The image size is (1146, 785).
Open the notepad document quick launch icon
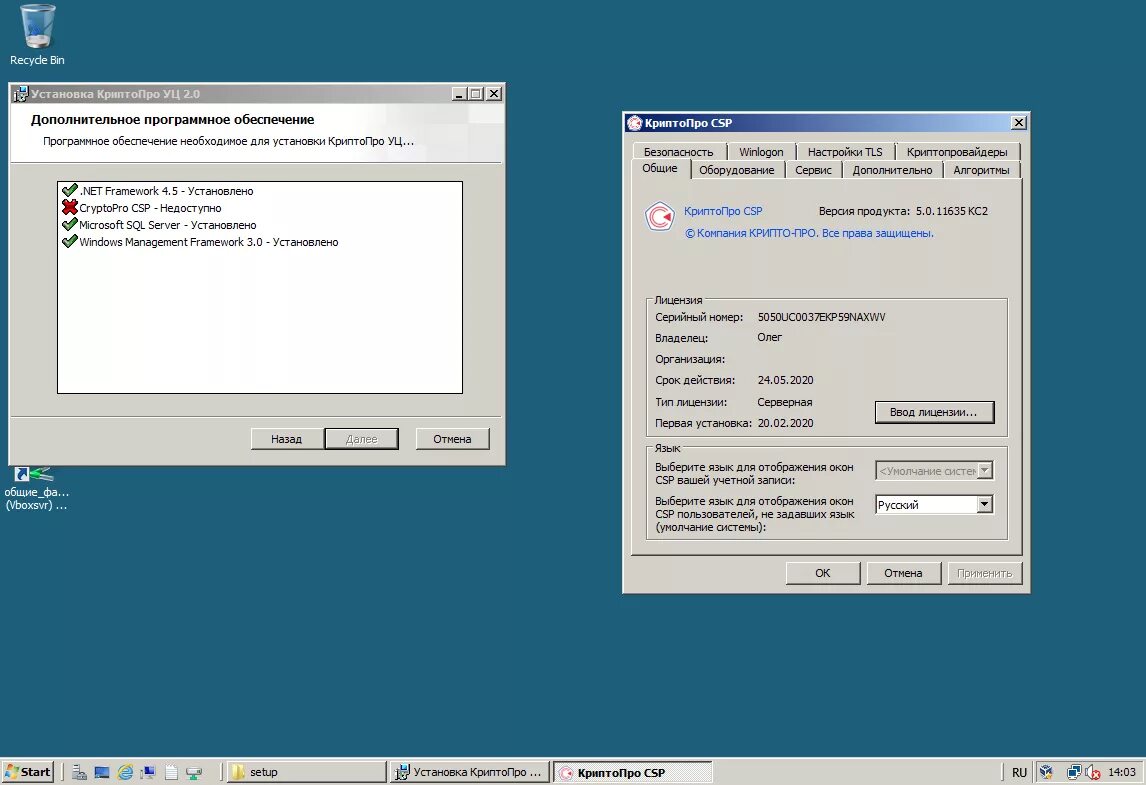[x=171, y=772]
